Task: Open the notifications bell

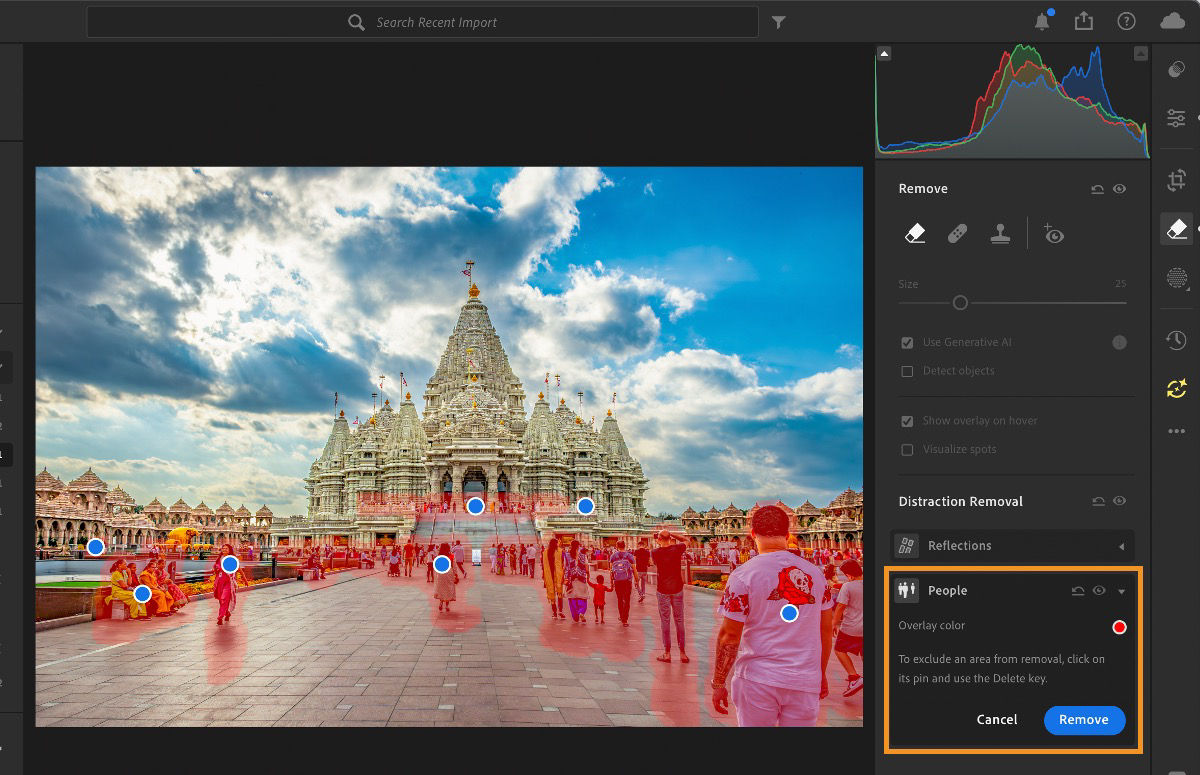Action: tap(1044, 21)
